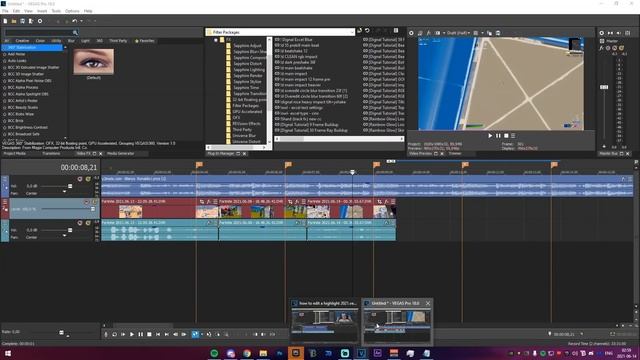This screenshot has width=640, height=360.
Task: Pause playback in the timeline transport
Action: pyautogui.click(x=140, y=334)
